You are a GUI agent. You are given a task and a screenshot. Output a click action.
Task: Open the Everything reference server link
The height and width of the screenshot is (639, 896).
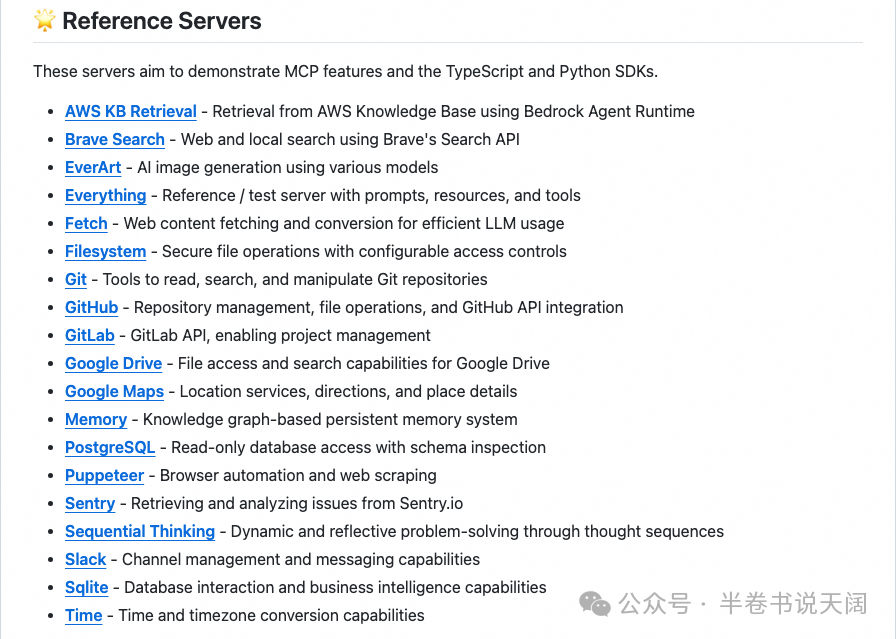point(105,196)
